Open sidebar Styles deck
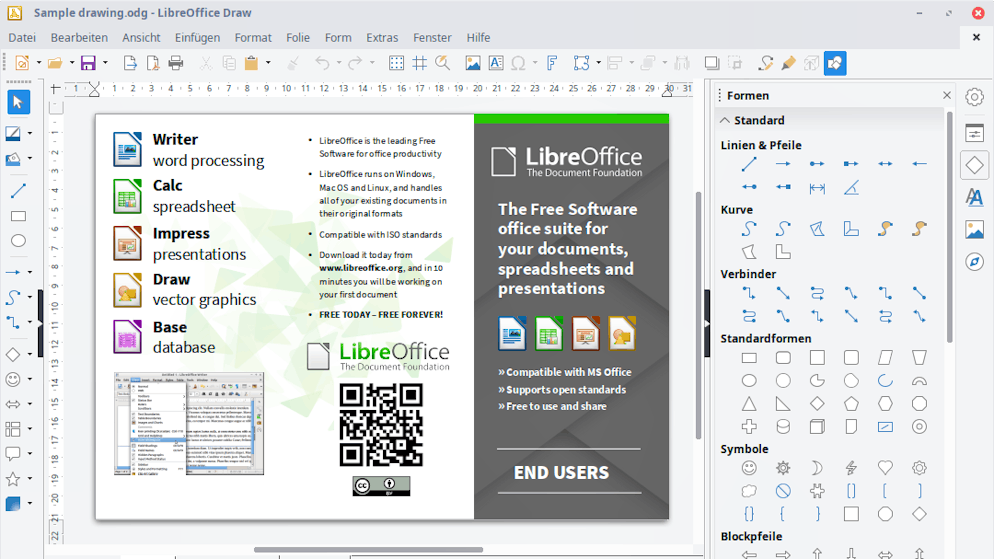Screen dimensions: 994x559 pos(974,197)
